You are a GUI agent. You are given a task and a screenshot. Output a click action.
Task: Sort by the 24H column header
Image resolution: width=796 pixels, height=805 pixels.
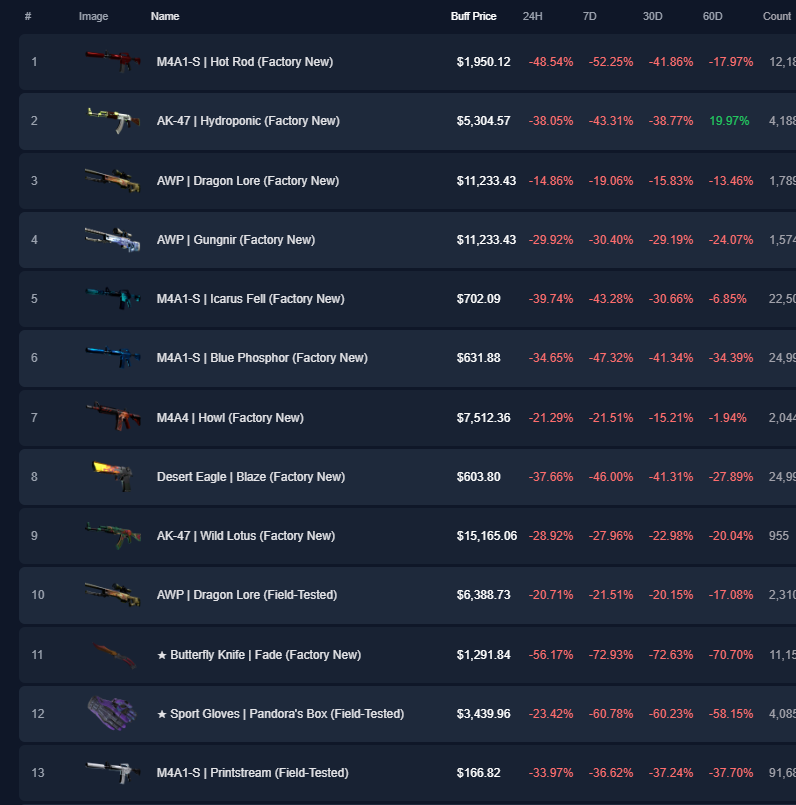(x=533, y=16)
